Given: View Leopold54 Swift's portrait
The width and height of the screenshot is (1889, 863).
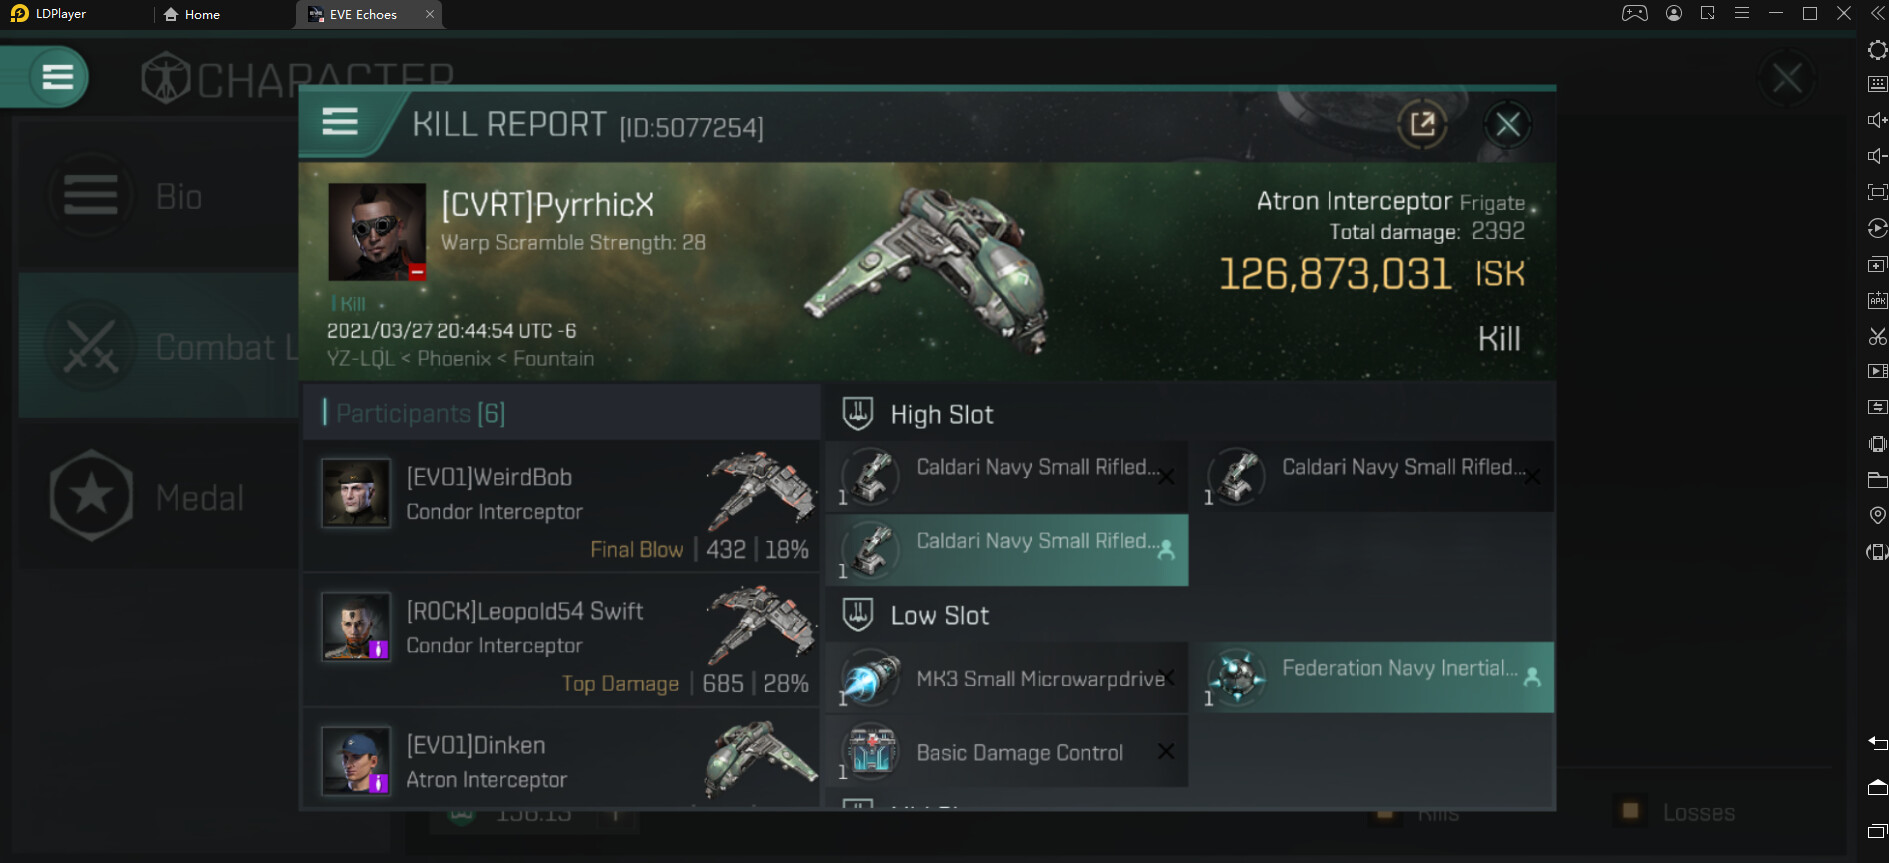Looking at the screenshot, I should point(355,628).
